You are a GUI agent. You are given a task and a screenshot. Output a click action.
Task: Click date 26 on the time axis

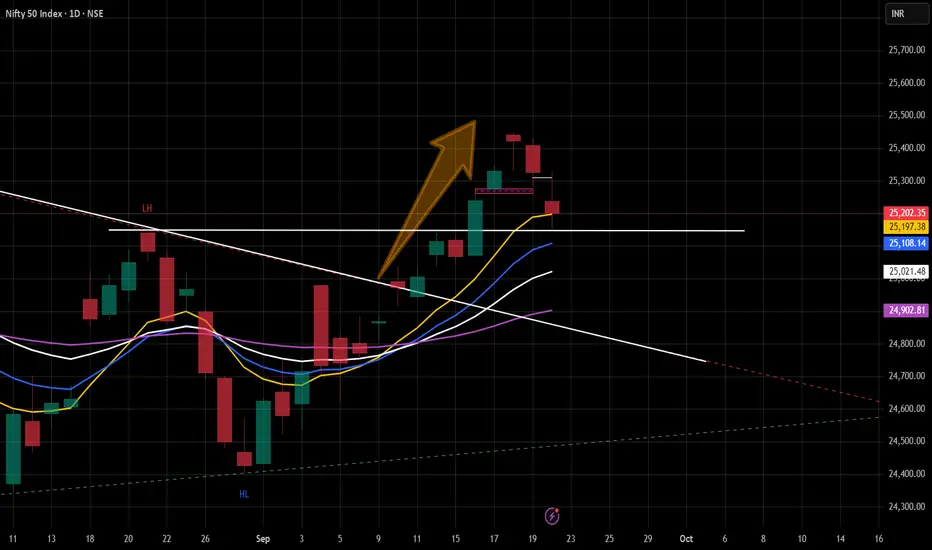coord(205,539)
